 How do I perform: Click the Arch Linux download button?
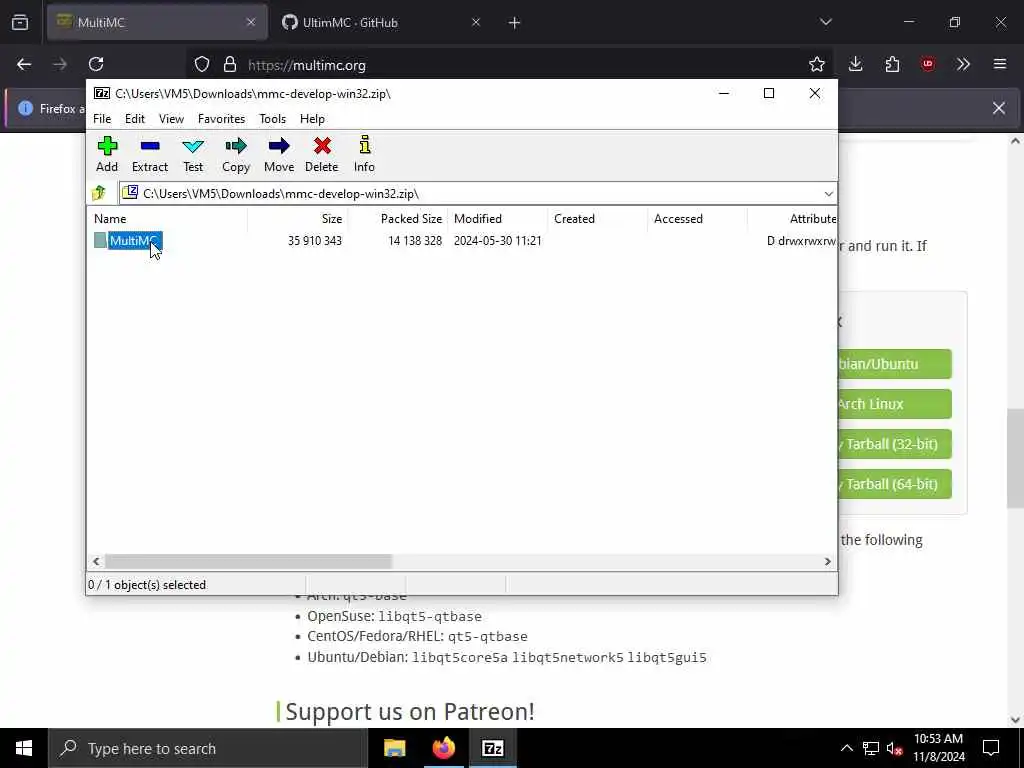click(895, 404)
